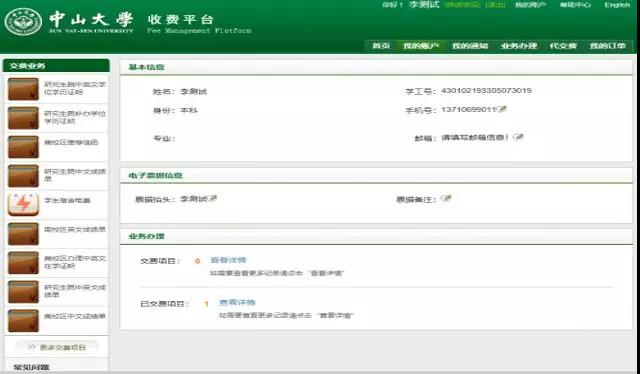640x374 pixels.
Task: Click the 电子票据信息 section title
Action: 155,175
